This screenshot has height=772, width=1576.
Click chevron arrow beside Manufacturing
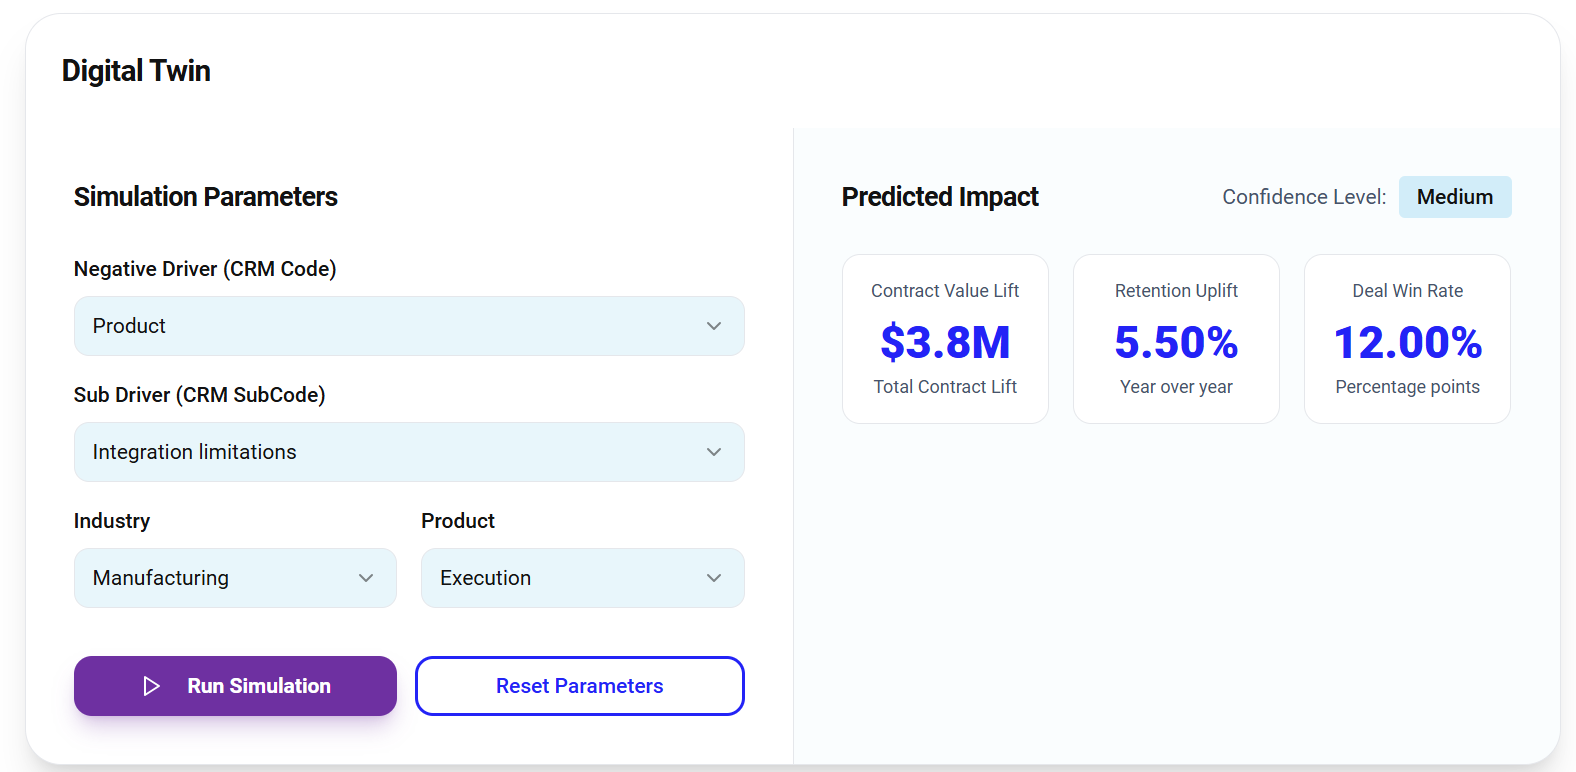point(366,578)
